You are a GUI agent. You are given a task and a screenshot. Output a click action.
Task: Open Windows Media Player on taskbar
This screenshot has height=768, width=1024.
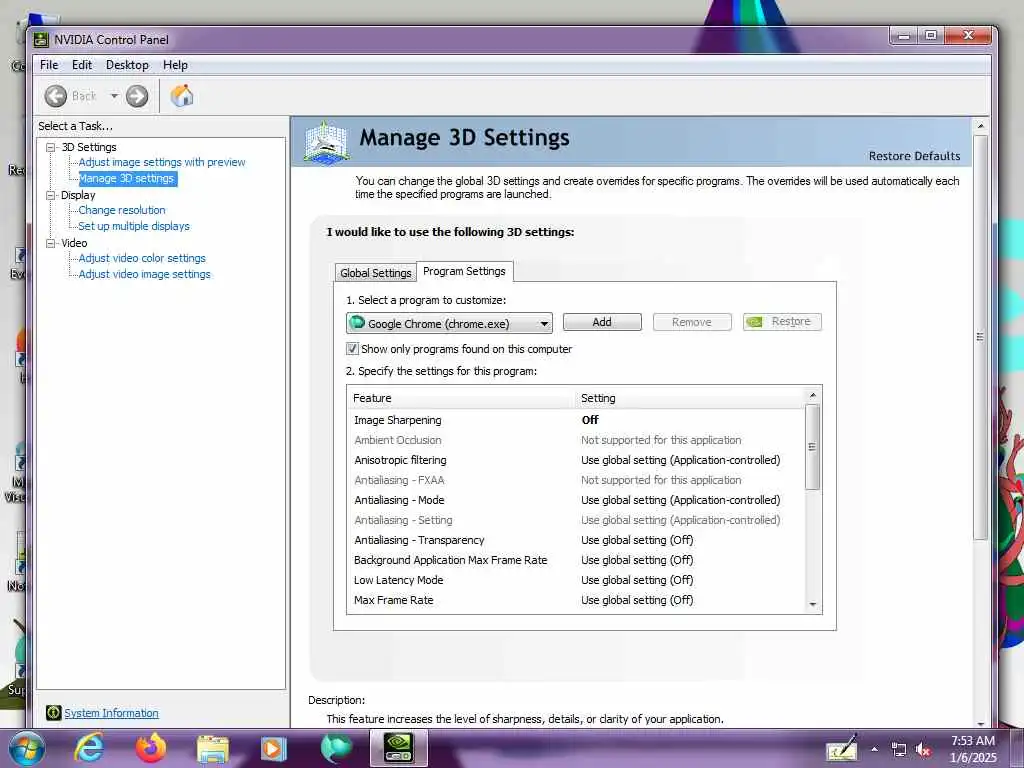coord(274,749)
